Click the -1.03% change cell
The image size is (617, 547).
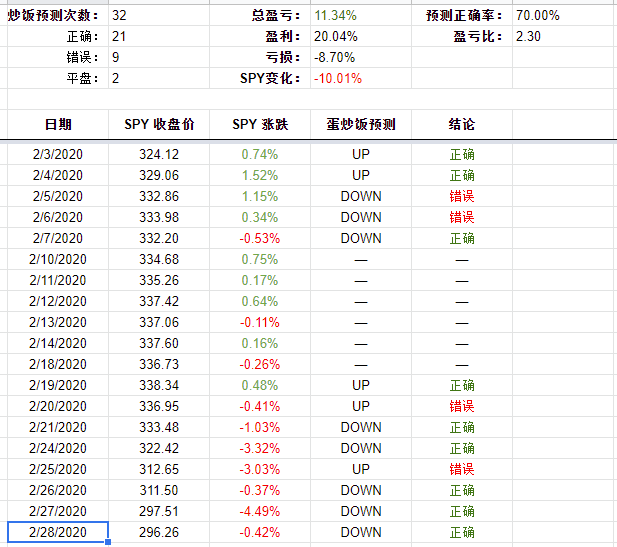point(260,427)
